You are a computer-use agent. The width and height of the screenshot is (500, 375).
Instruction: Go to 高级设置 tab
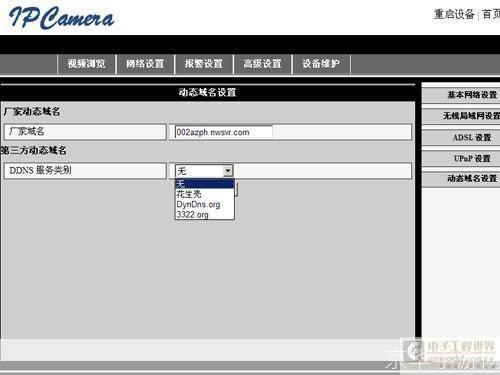(x=263, y=64)
